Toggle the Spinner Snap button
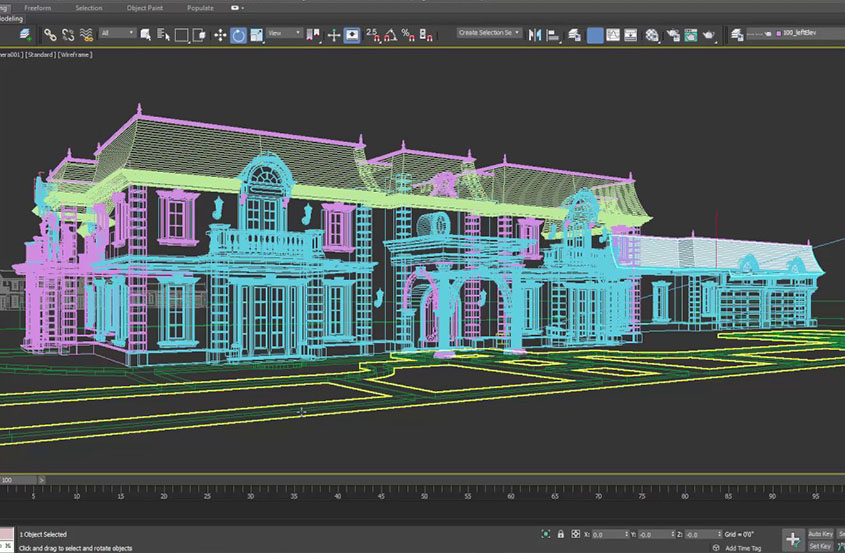 [x=426, y=35]
